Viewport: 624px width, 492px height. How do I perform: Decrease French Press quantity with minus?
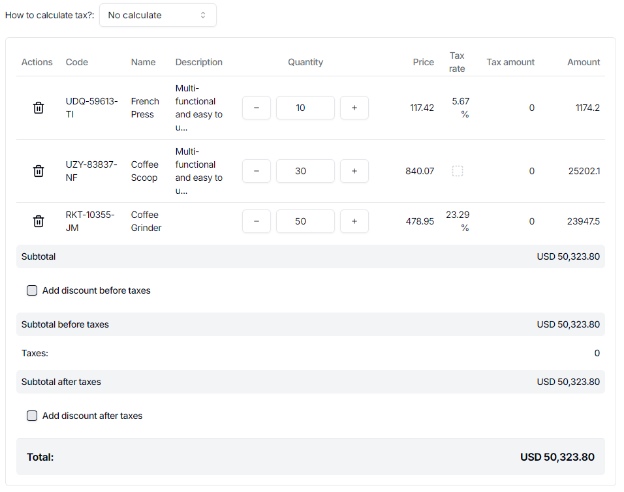click(256, 108)
